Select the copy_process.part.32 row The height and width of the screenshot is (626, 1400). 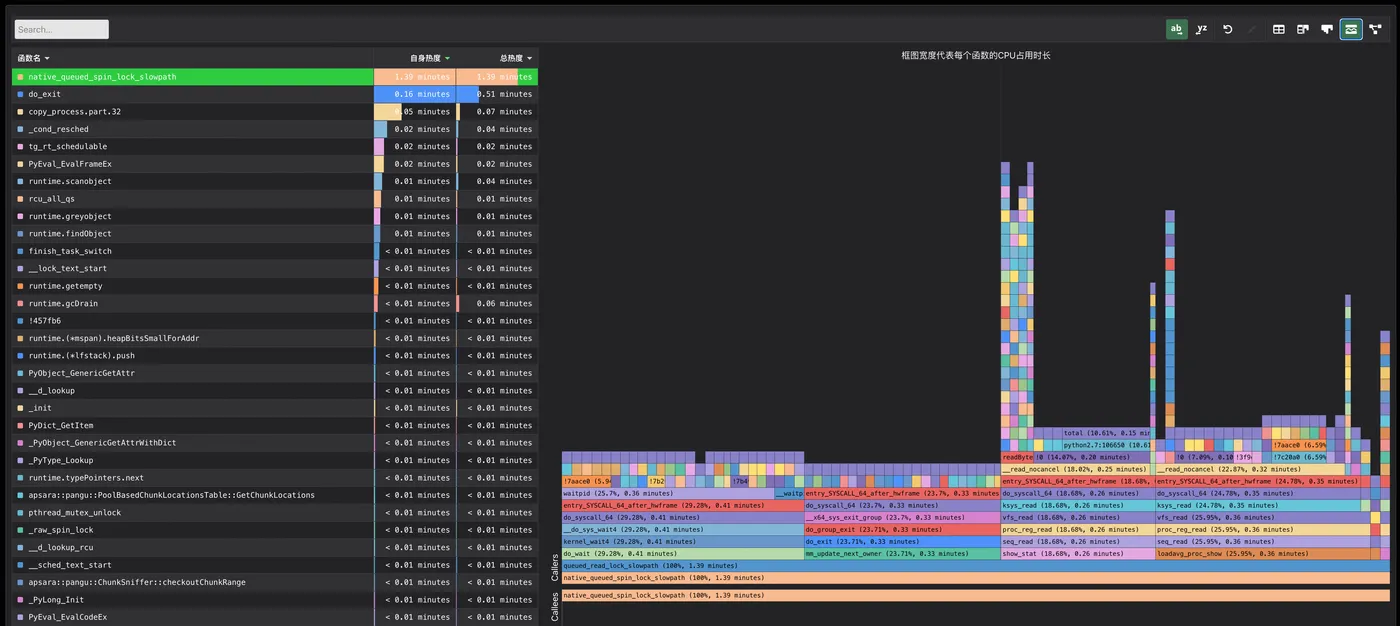pyautogui.click(x=275, y=112)
